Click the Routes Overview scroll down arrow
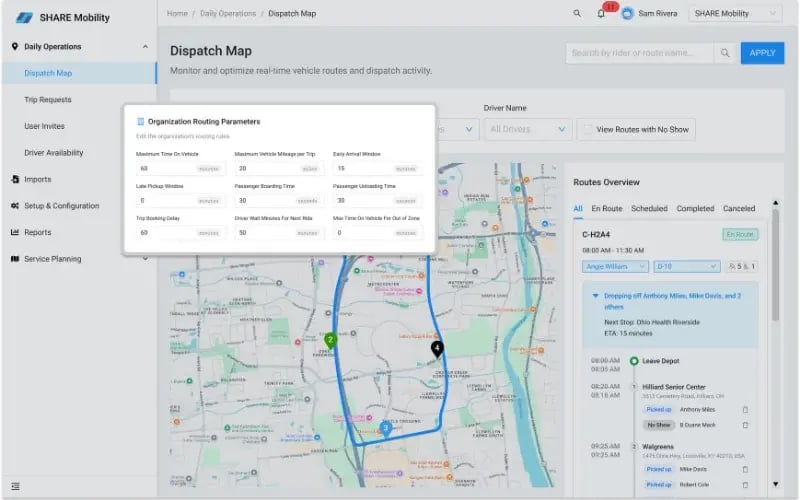 776,484
